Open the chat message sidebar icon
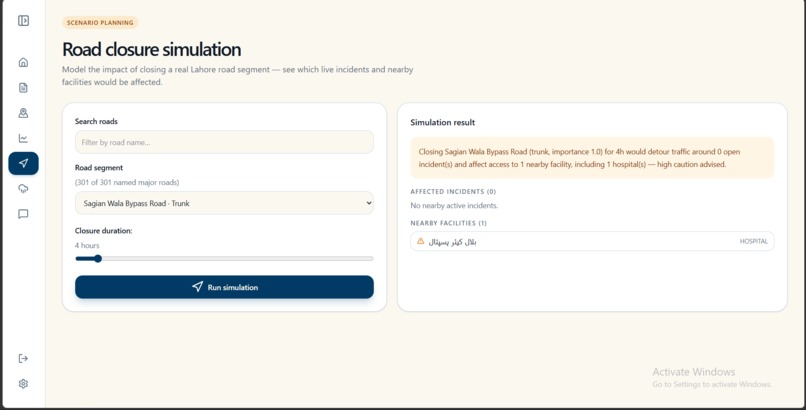 (x=23, y=214)
